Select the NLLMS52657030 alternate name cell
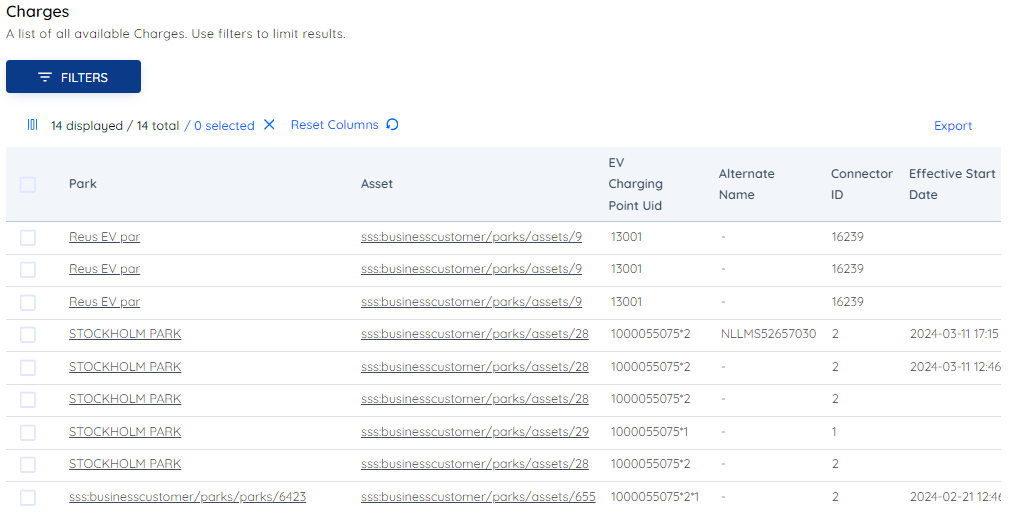Image resolution: width=1014 pixels, height=513 pixels. pos(768,334)
